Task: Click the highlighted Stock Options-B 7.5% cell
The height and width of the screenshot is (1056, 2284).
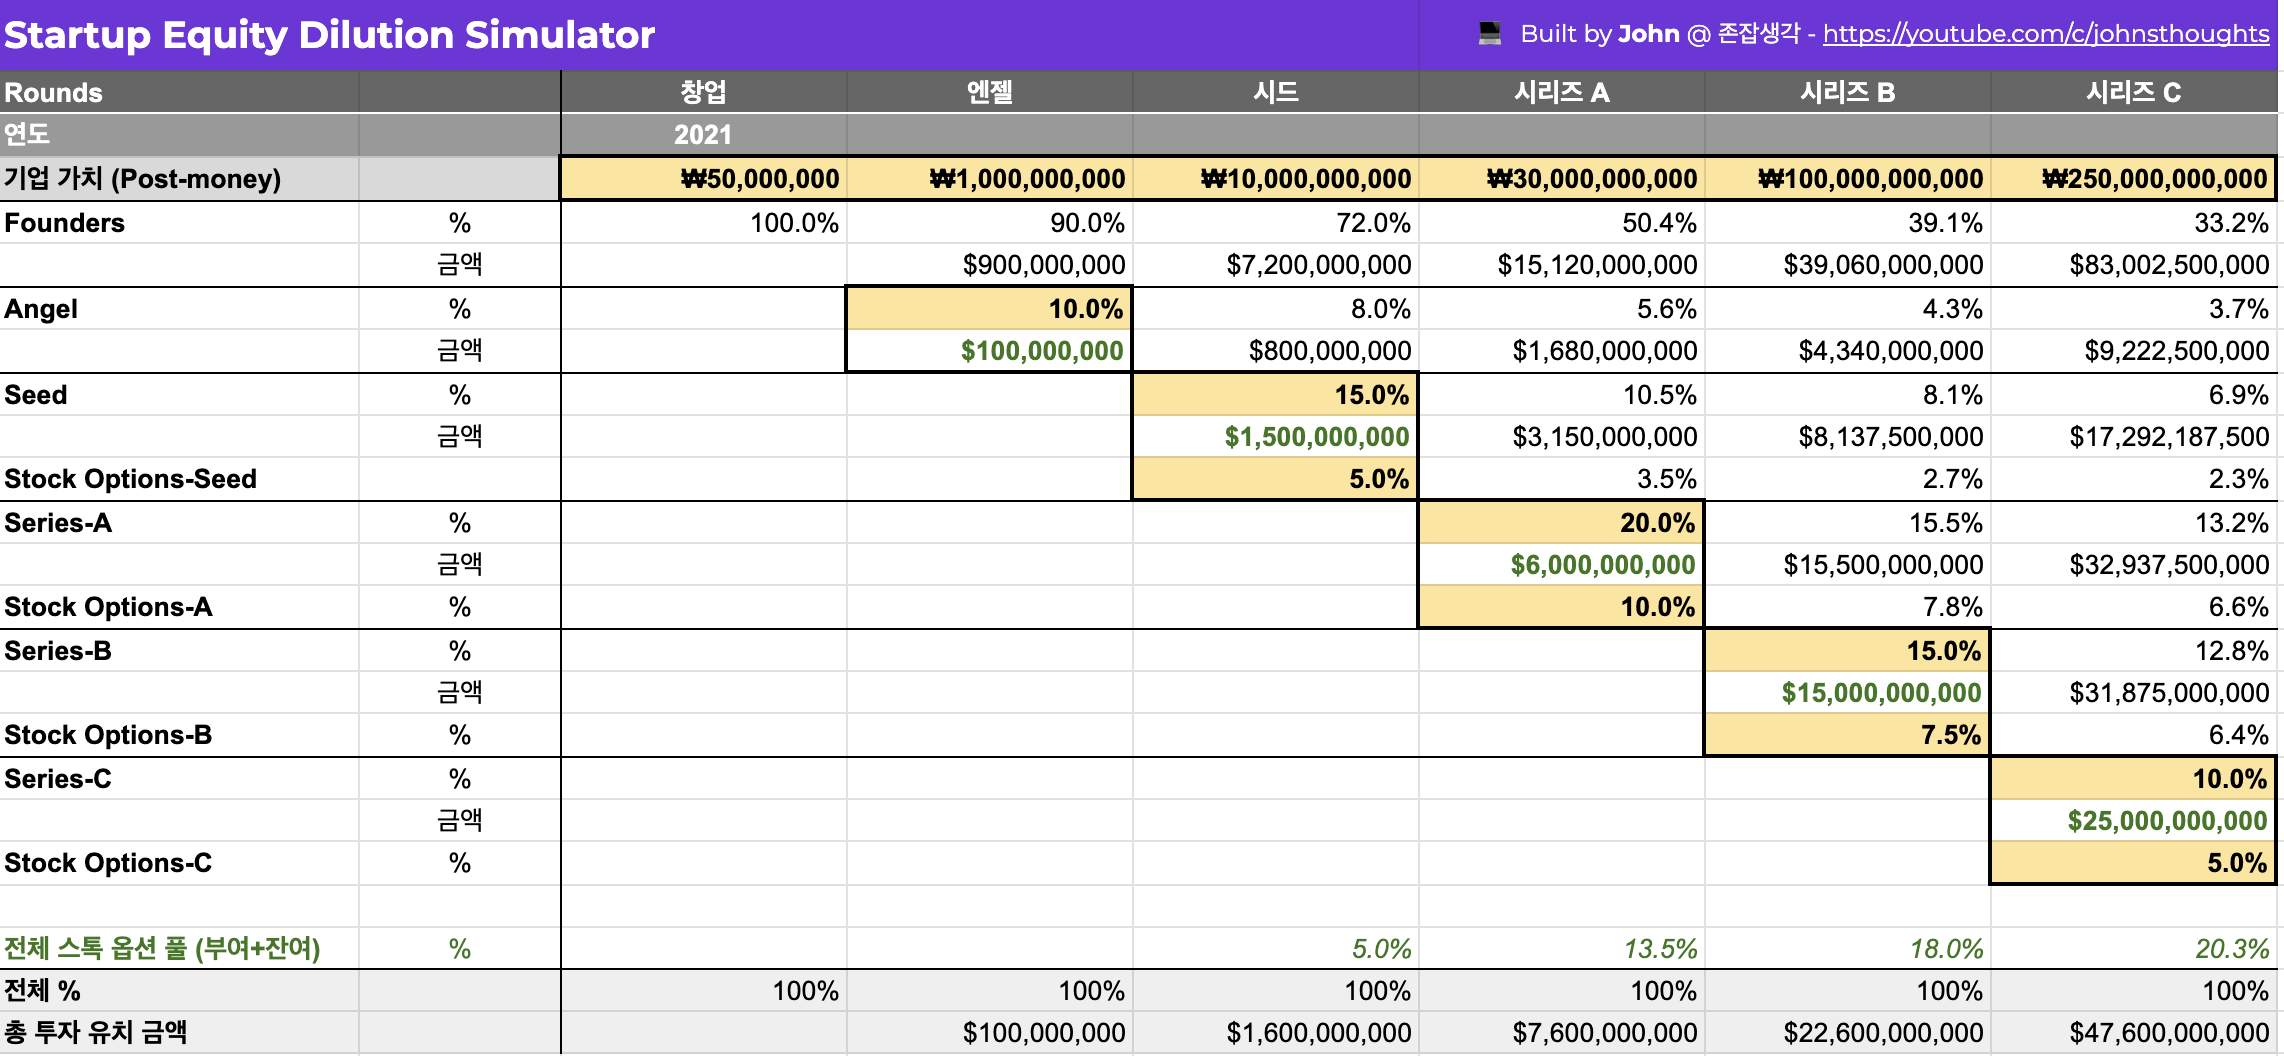Action: coord(1847,735)
